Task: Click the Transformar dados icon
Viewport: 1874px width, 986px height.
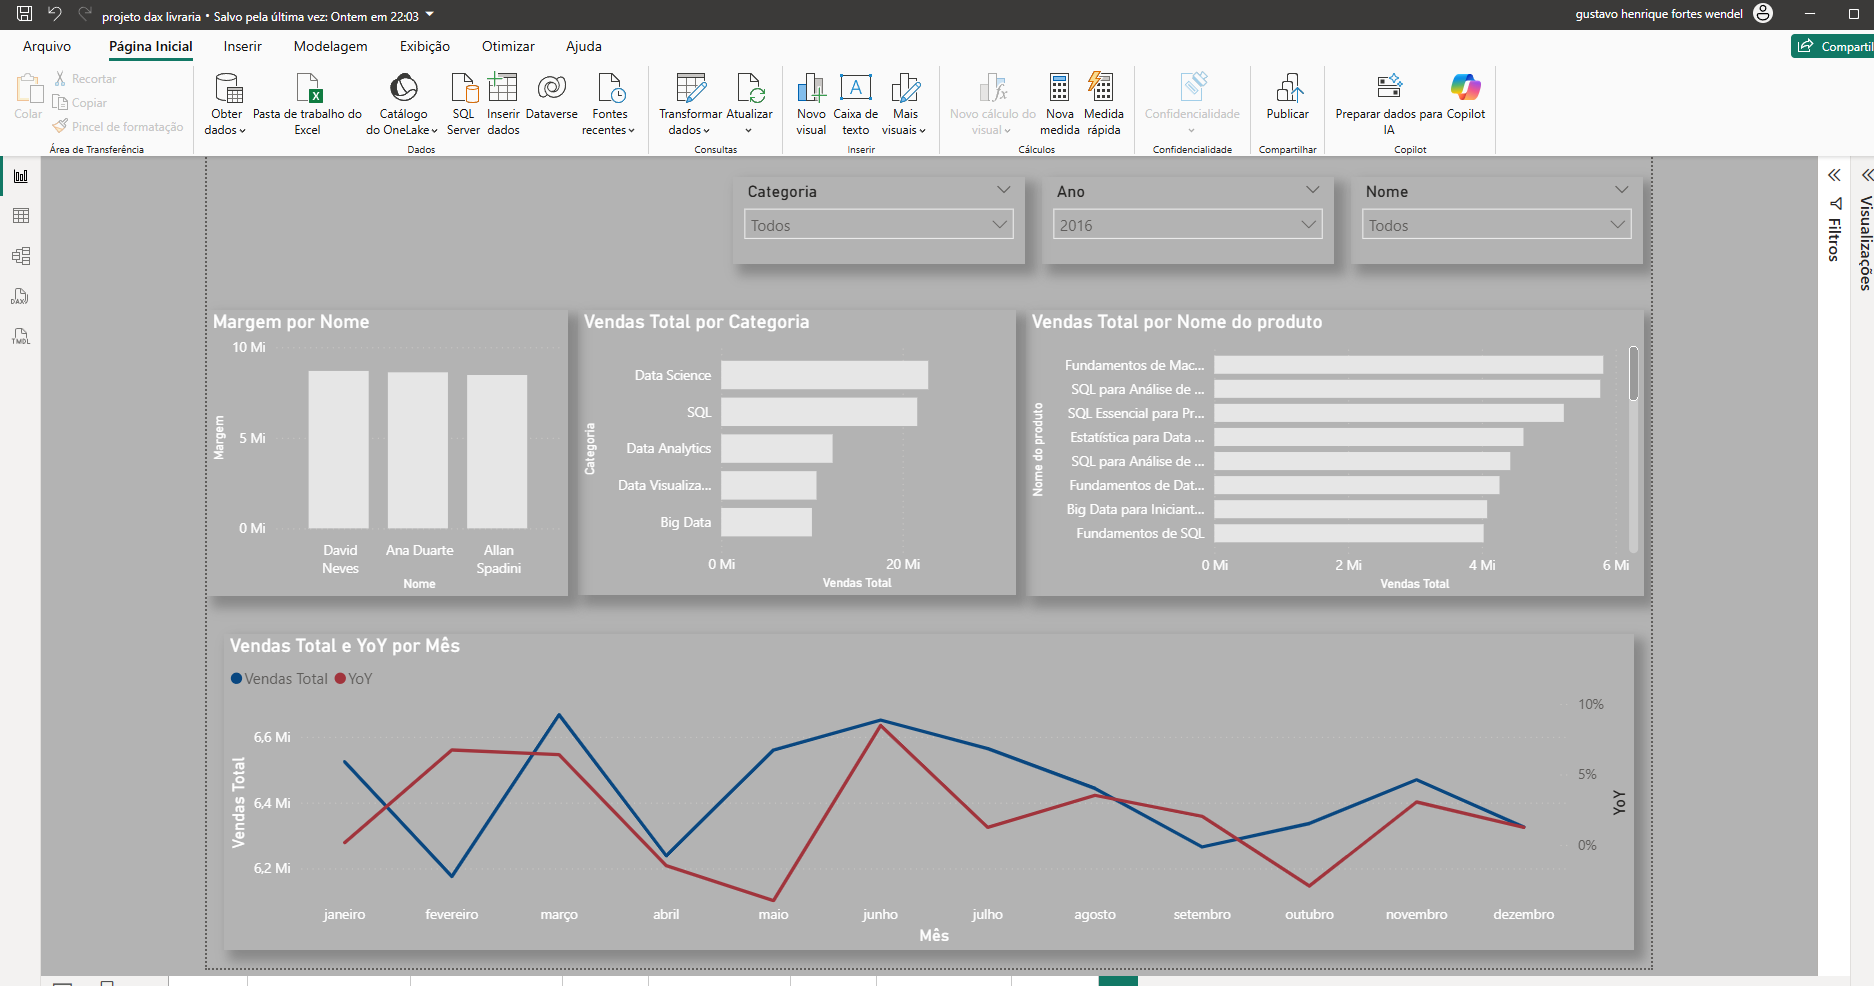Action: (691, 88)
